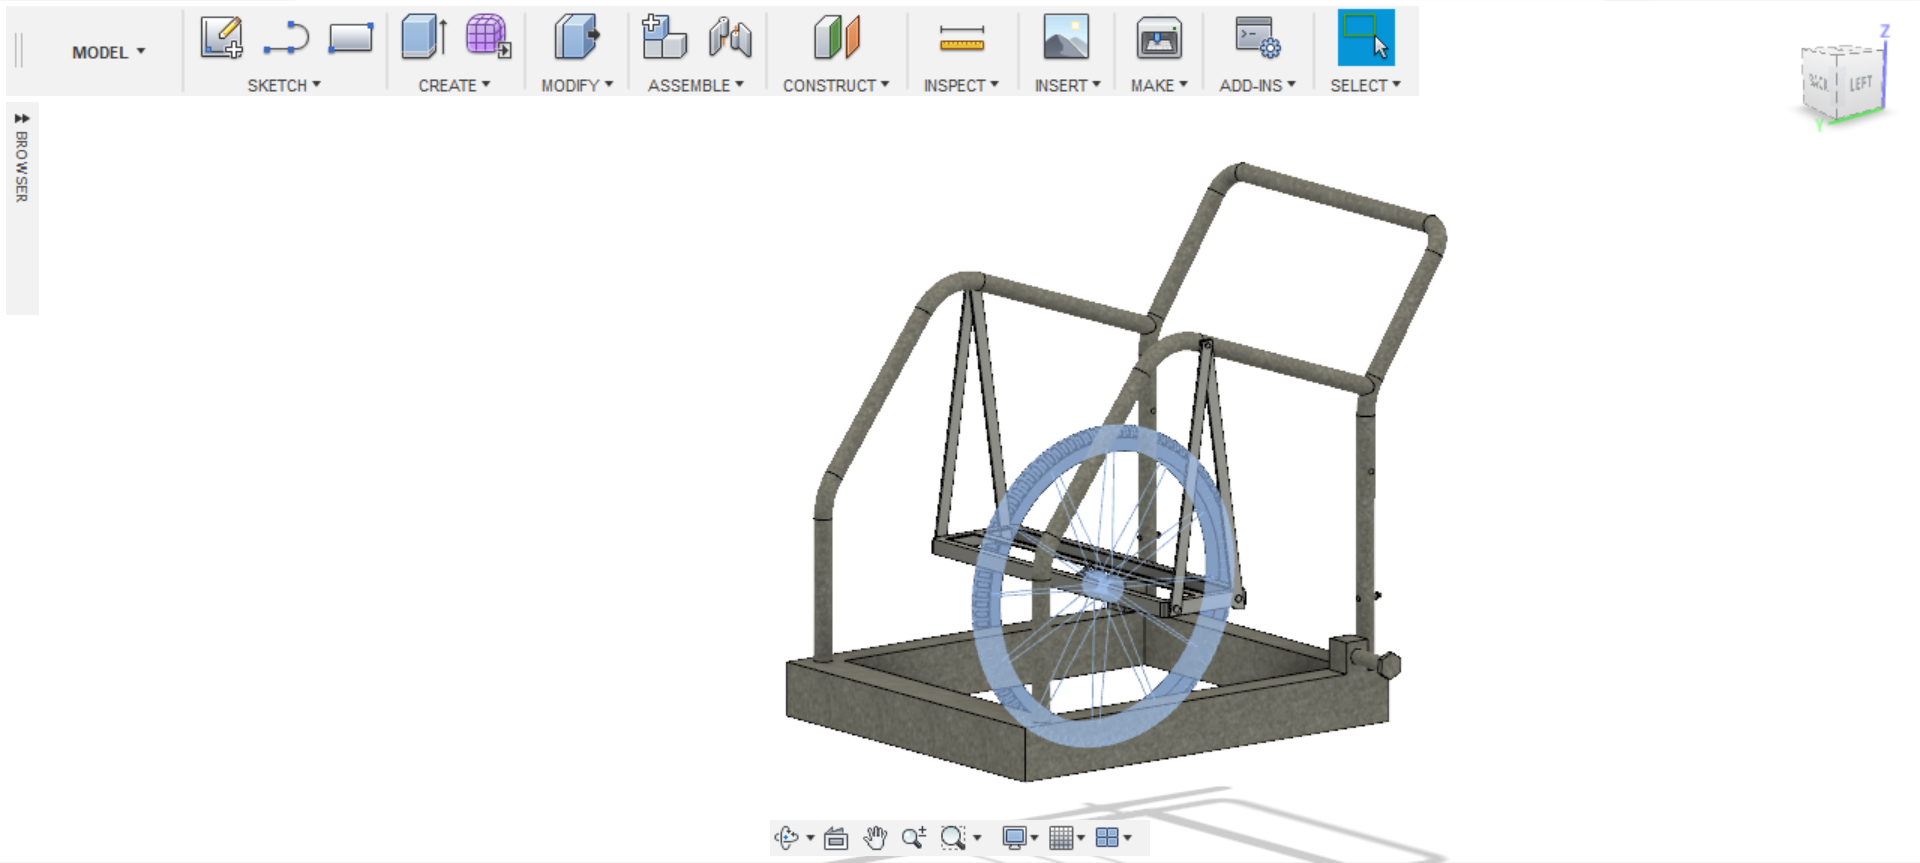Click the Look At icon

(836, 838)
